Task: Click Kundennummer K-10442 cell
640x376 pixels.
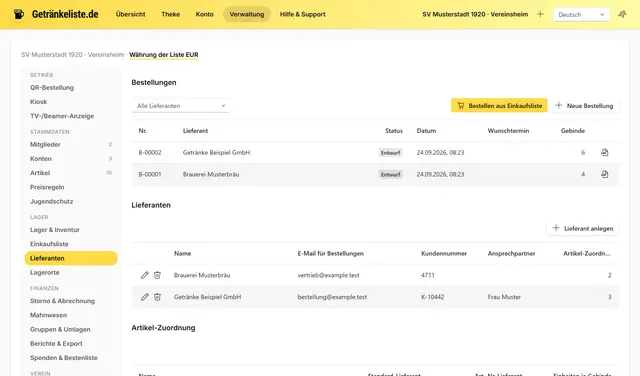Action: [433, 297]
